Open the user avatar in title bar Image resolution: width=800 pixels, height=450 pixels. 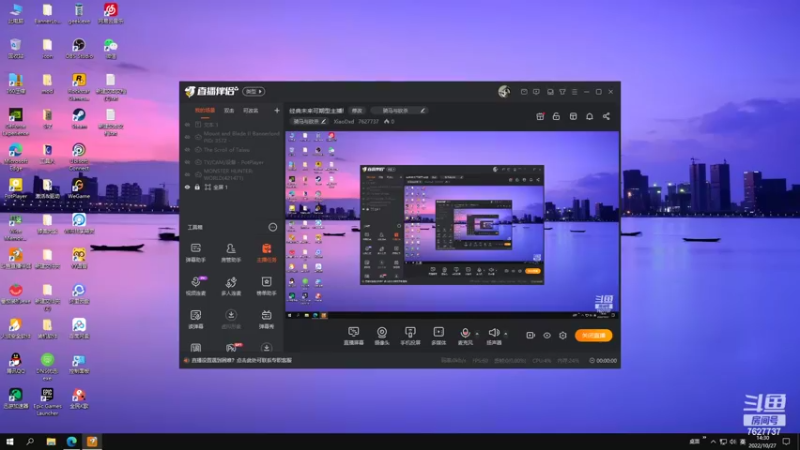click(504, 91)
